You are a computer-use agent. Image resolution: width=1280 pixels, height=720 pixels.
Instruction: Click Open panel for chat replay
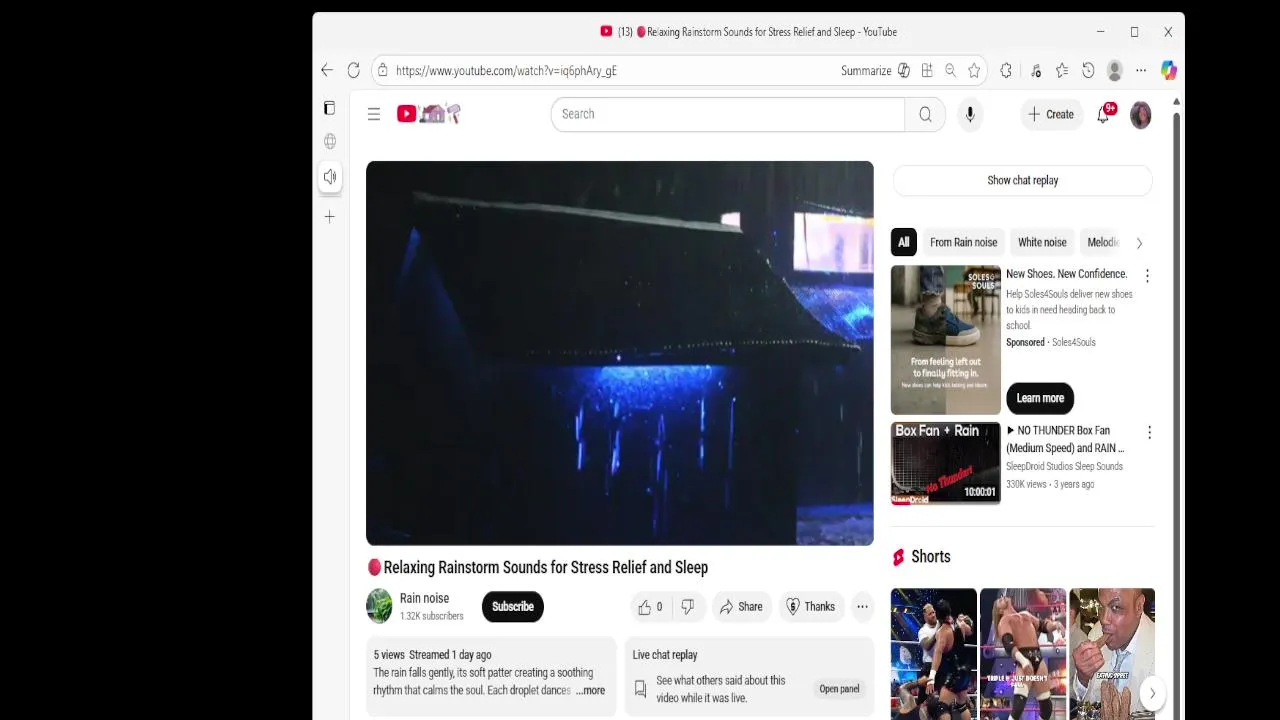coord(839,689)
